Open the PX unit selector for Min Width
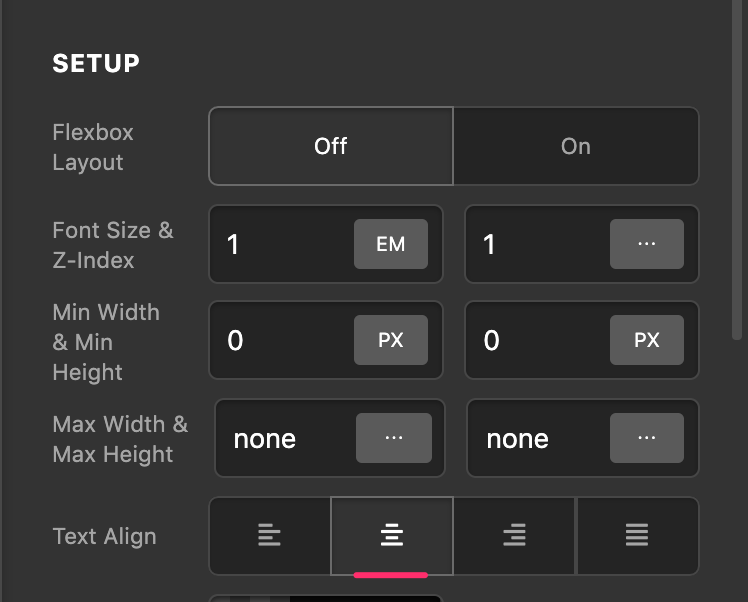Screen dimensions: 748x602 point(391,340)
